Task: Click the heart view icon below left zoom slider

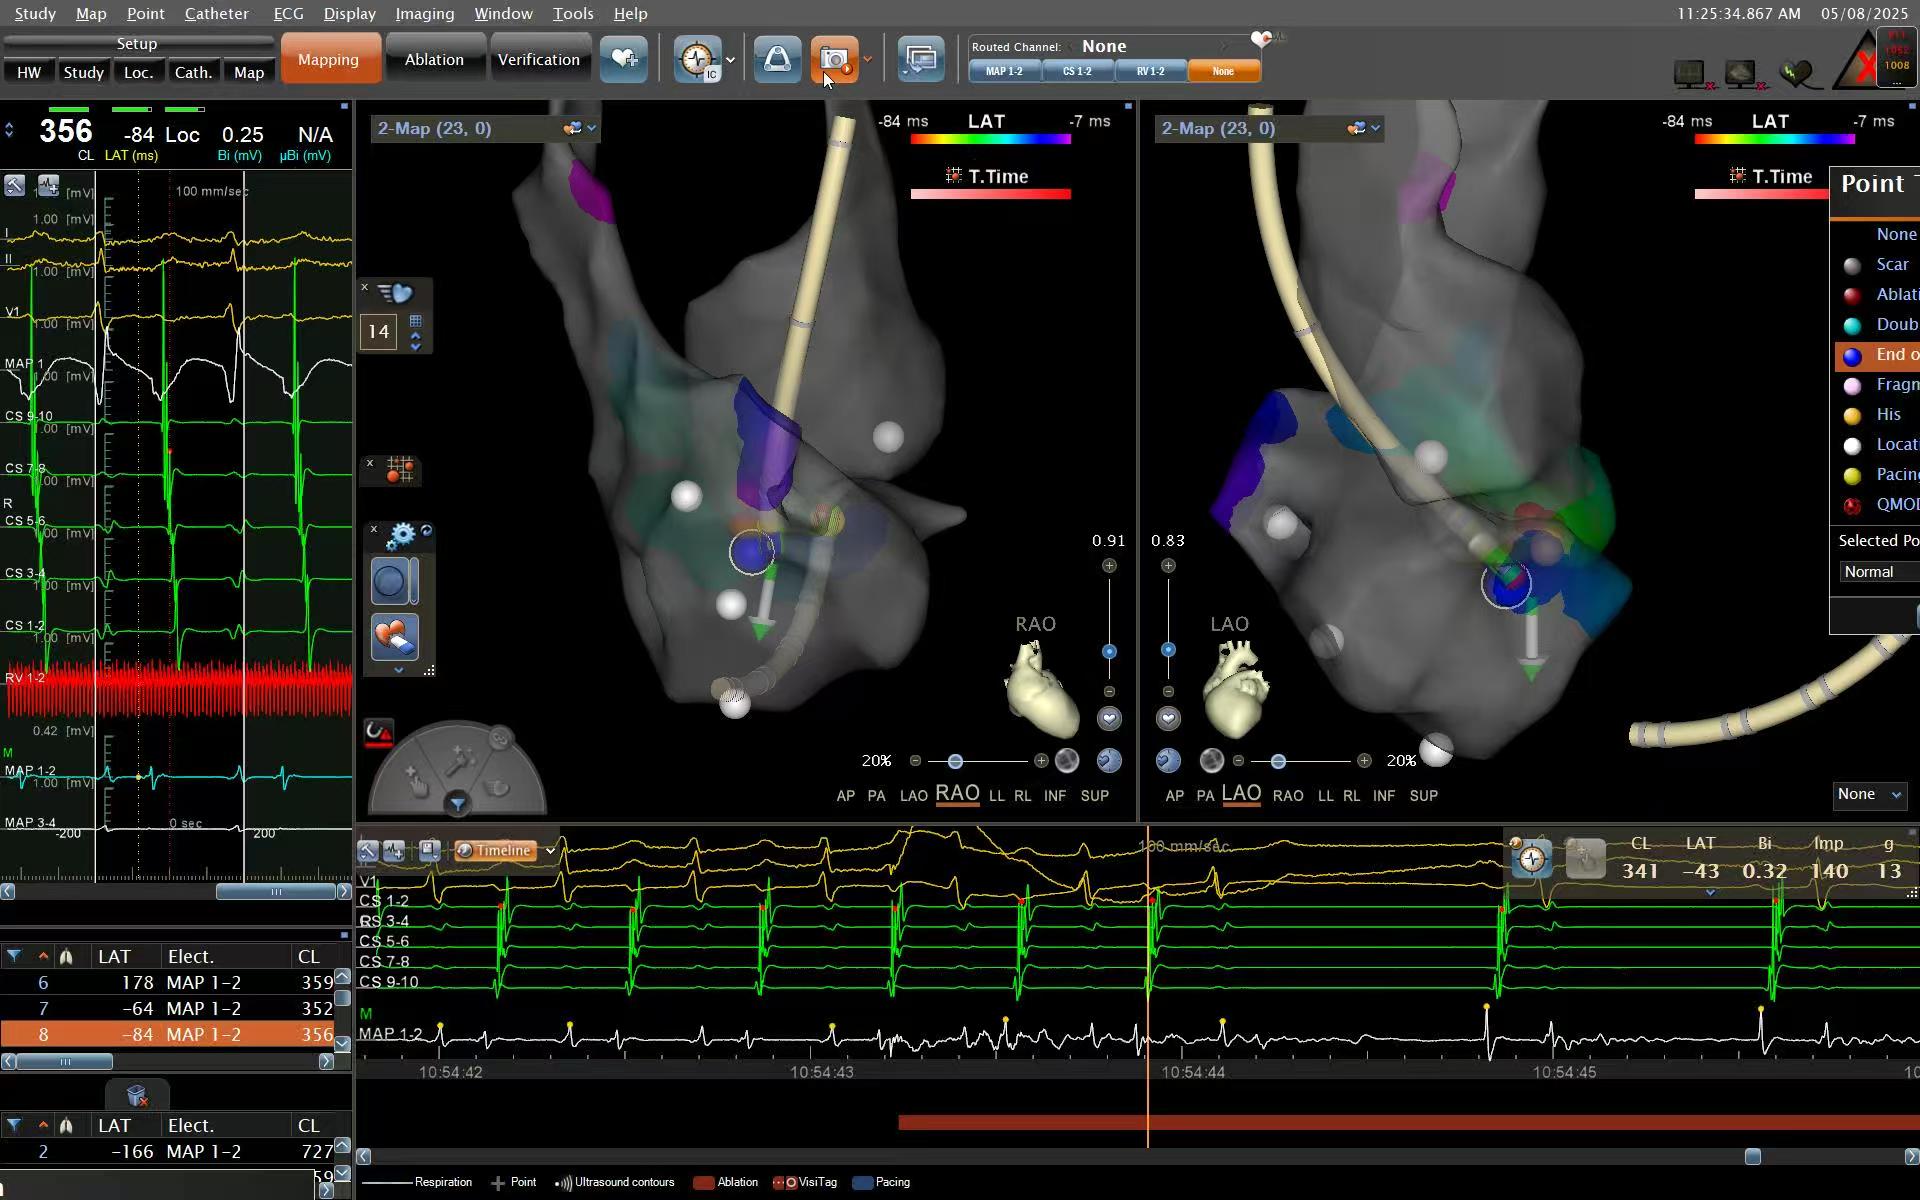Action: (1109, 718)
